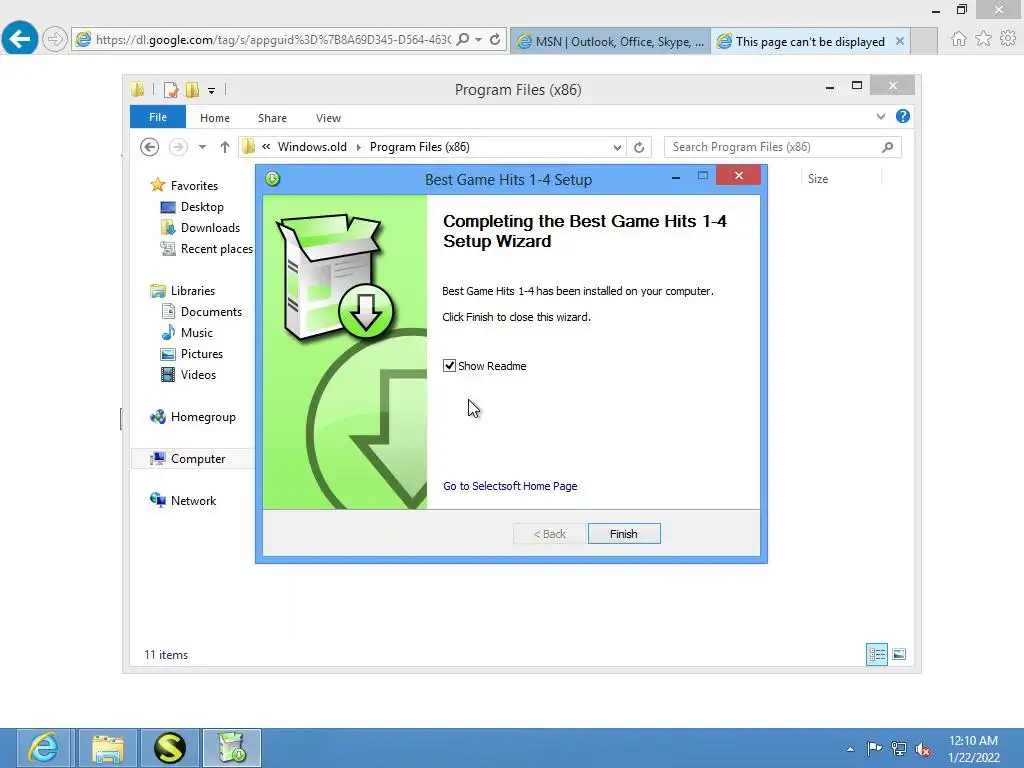Select Downloads in the navigation pane
Image resolution: width=1024 pixels, height=768 pixels.
point(210,227)
